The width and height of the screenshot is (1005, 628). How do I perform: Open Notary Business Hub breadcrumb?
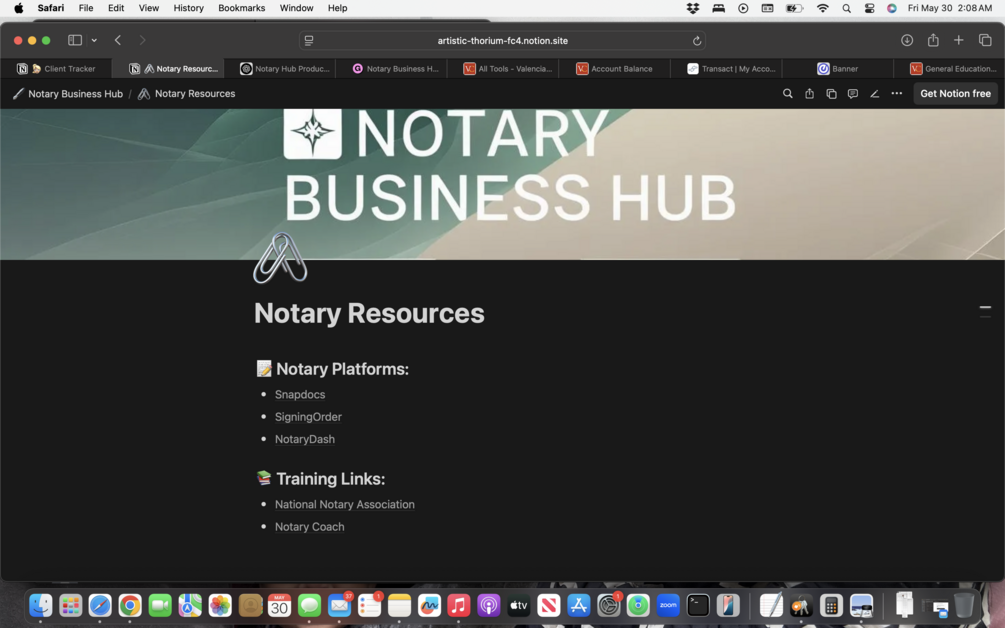coord(68,94)
